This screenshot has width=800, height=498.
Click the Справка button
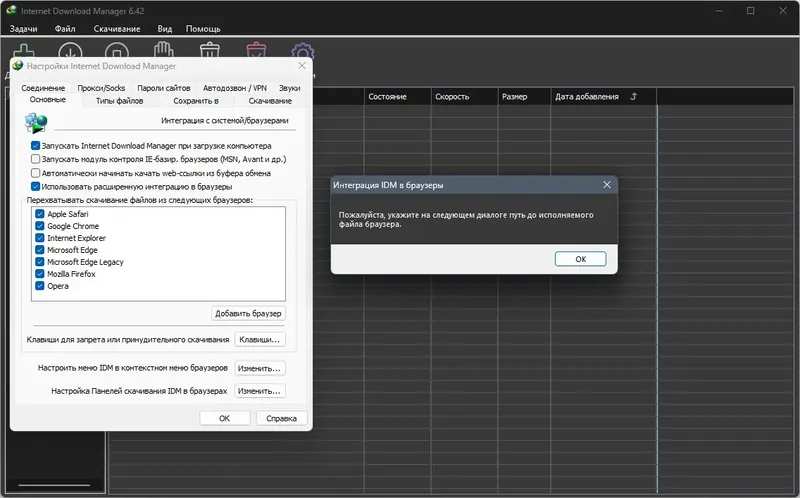pos(281,418)
